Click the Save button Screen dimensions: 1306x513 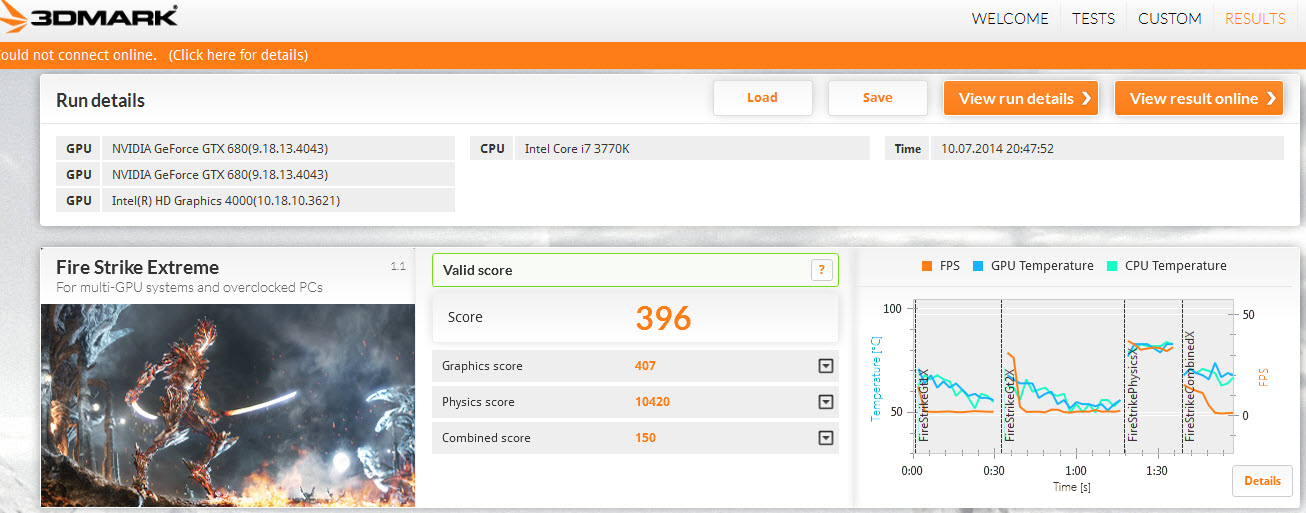877,97
